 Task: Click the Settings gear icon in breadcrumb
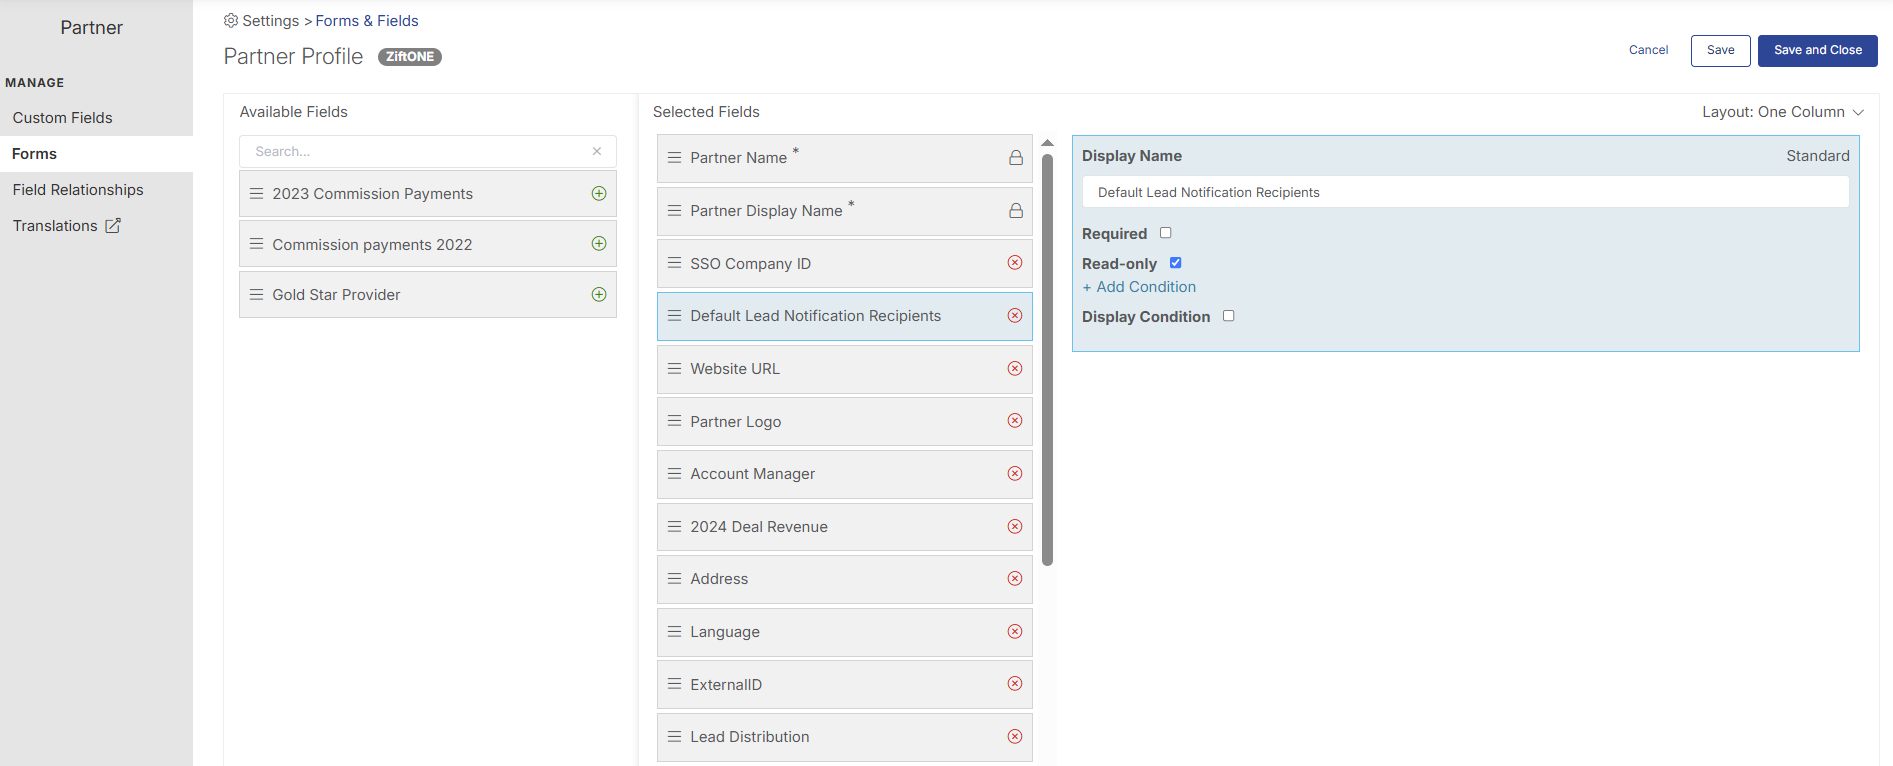click(x=231, y=20)
